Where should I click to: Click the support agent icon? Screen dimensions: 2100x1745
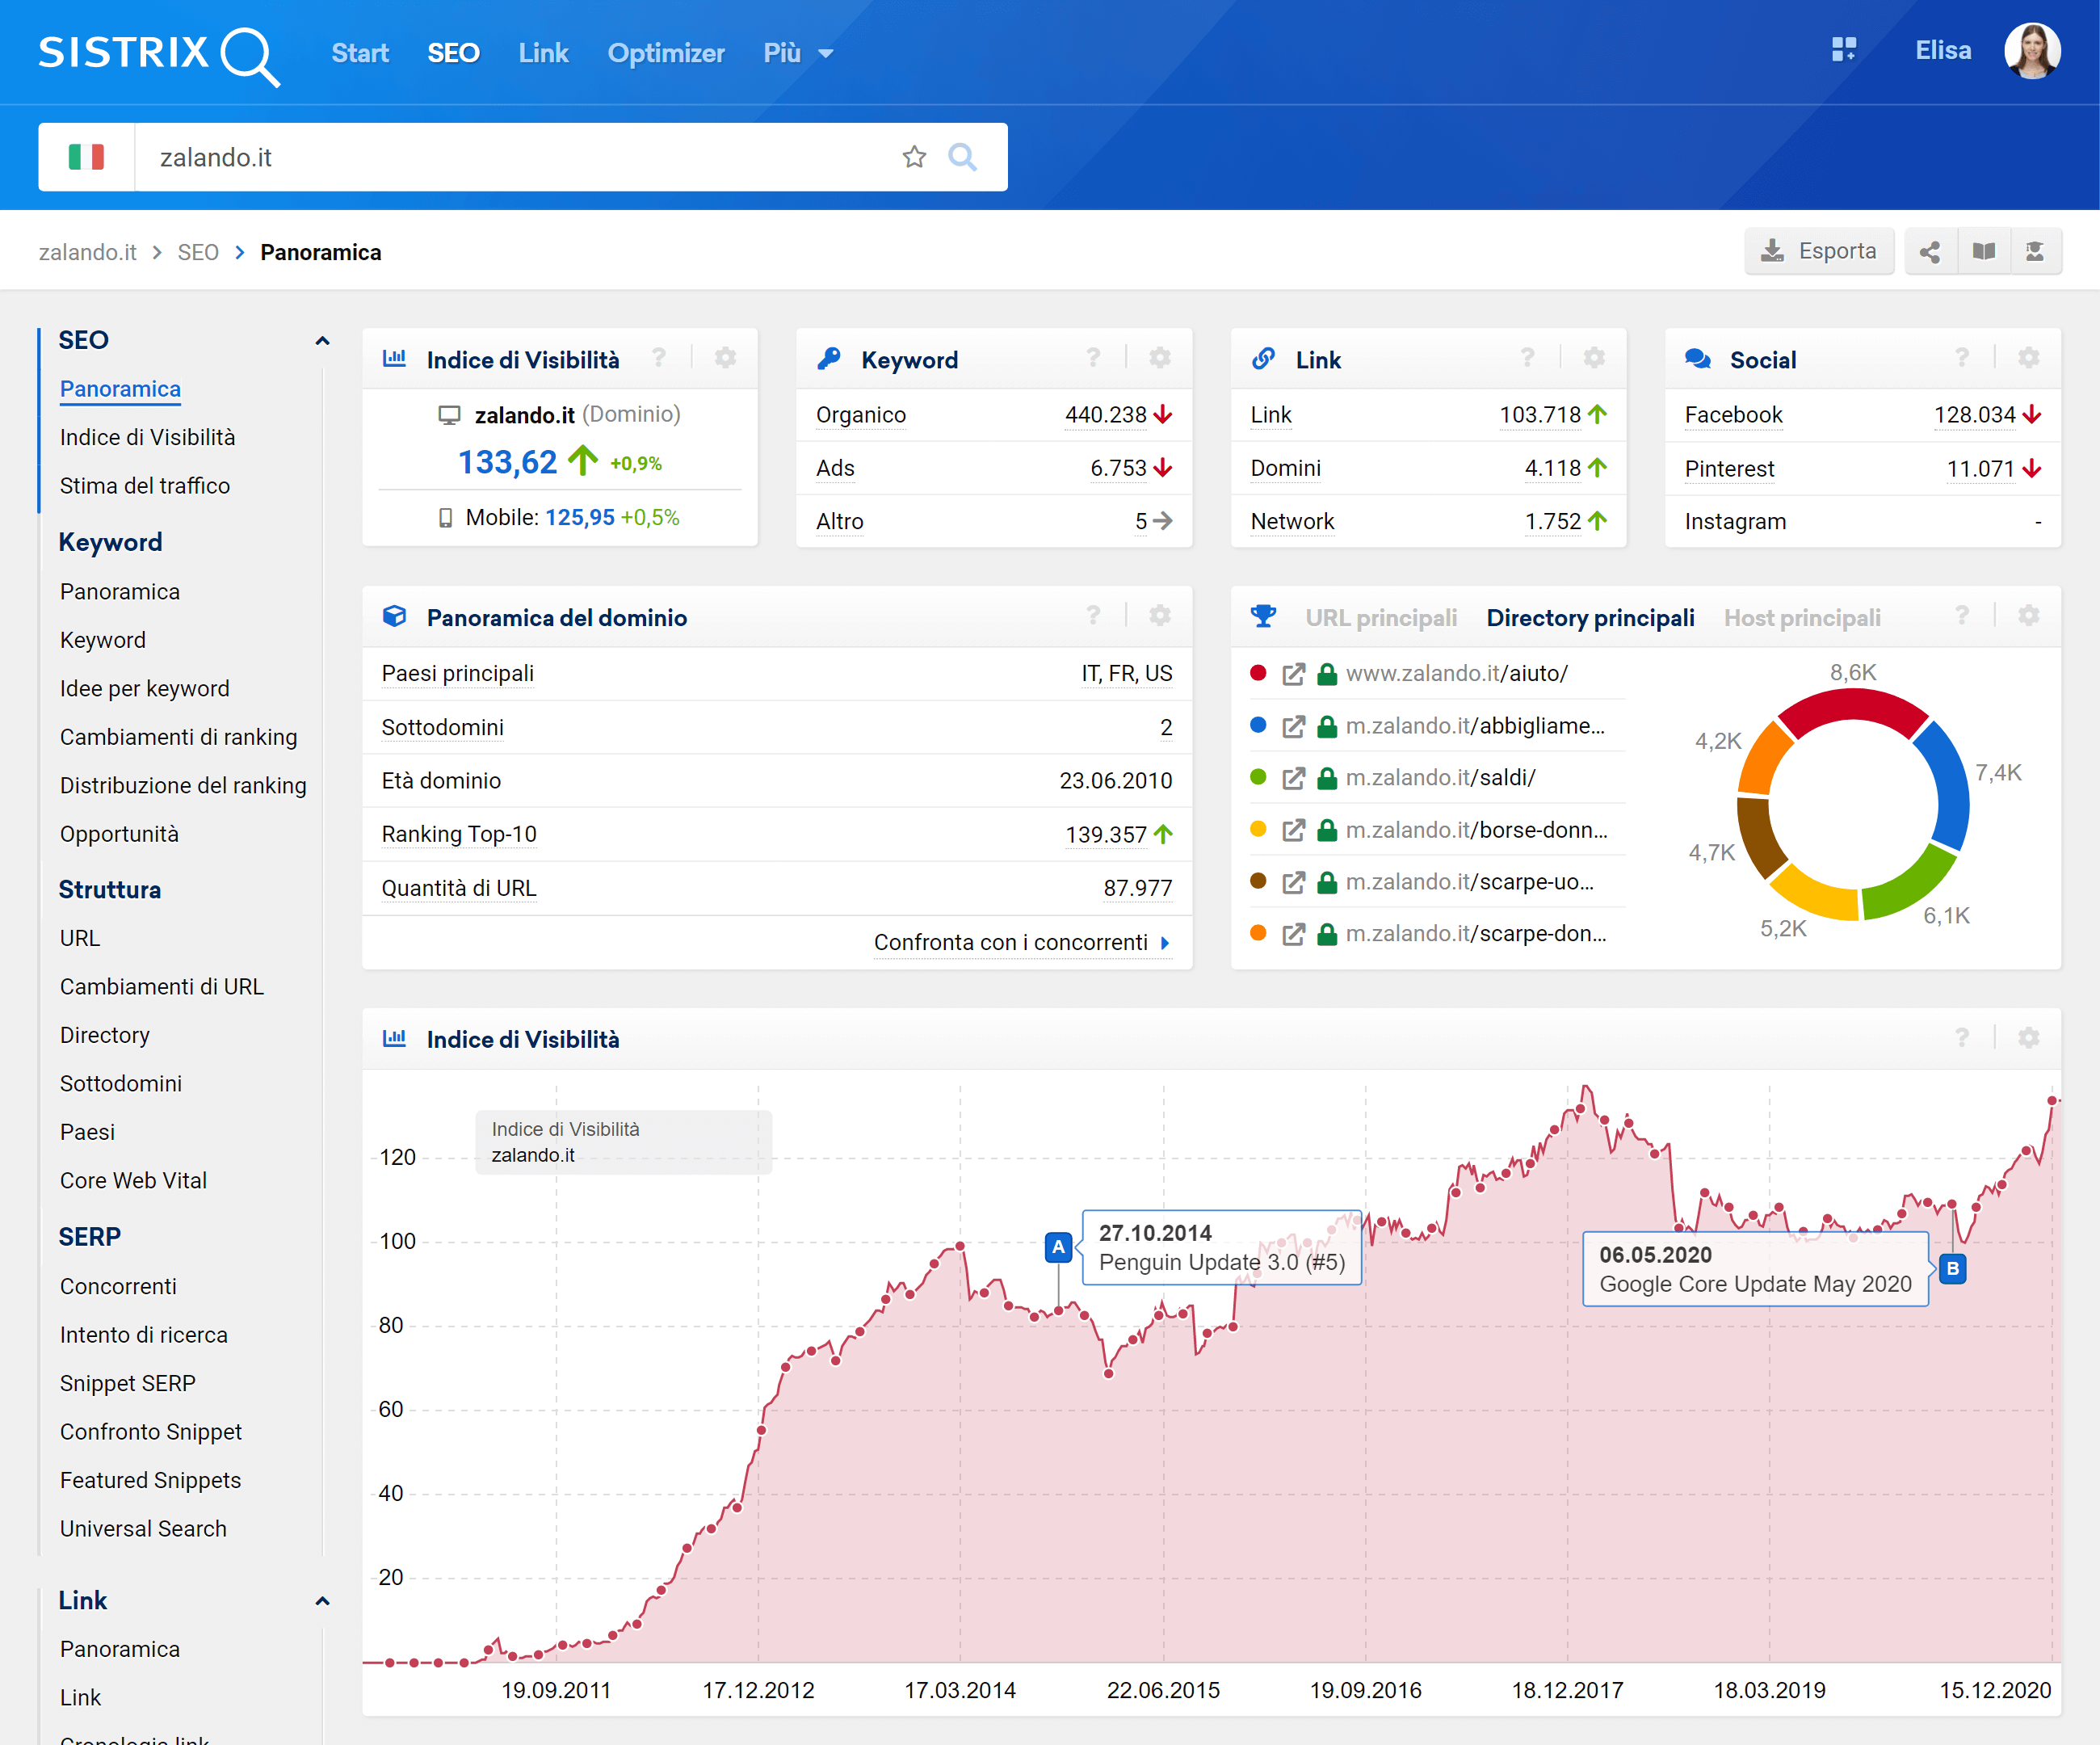2035,251
